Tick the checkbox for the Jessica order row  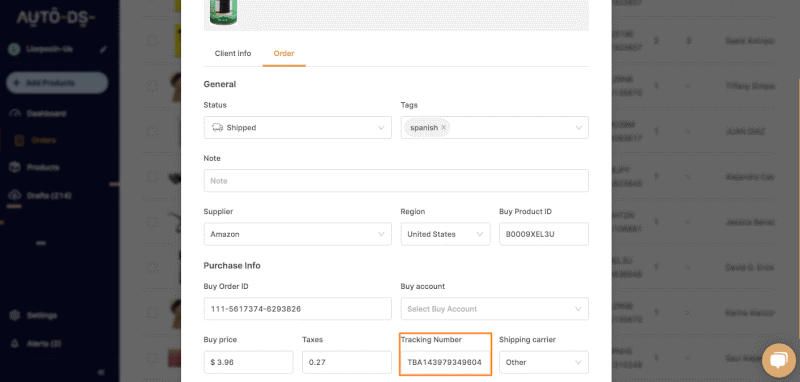tap(153, 222)
